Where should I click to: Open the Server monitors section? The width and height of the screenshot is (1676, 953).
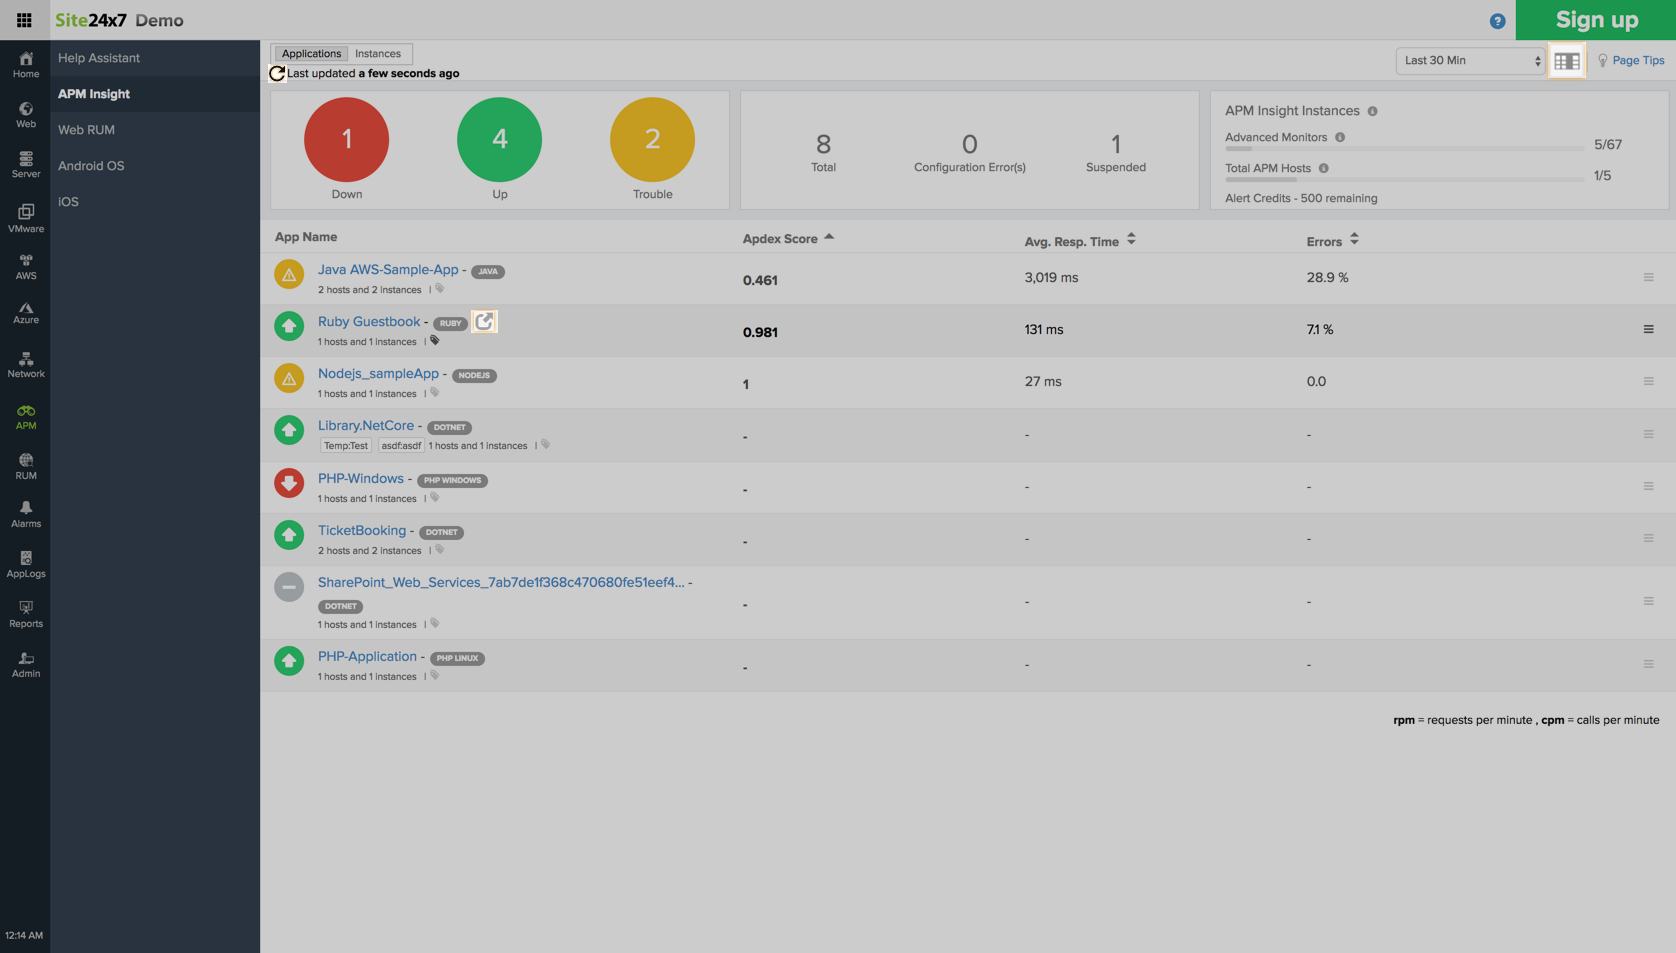[x=26, y=165]
